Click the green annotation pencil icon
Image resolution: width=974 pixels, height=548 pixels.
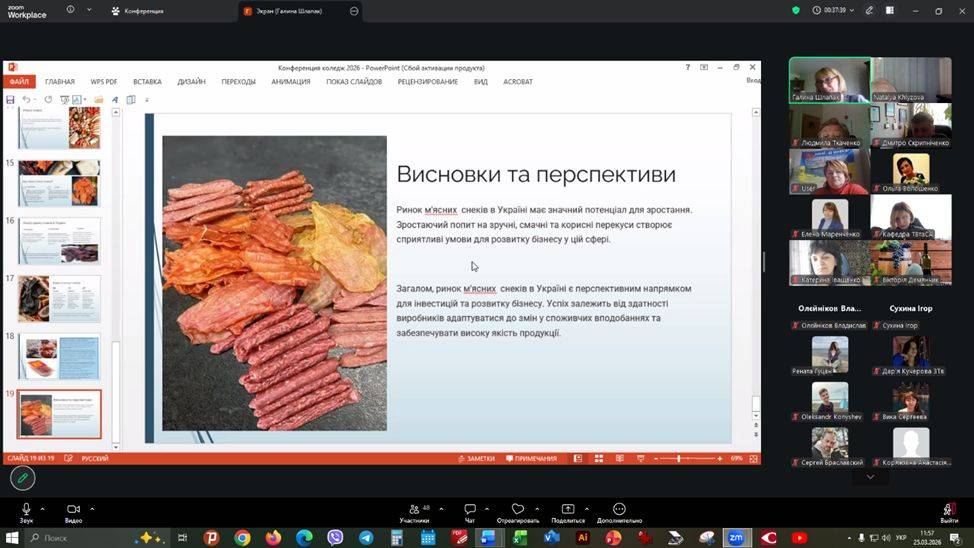(22, 479)
